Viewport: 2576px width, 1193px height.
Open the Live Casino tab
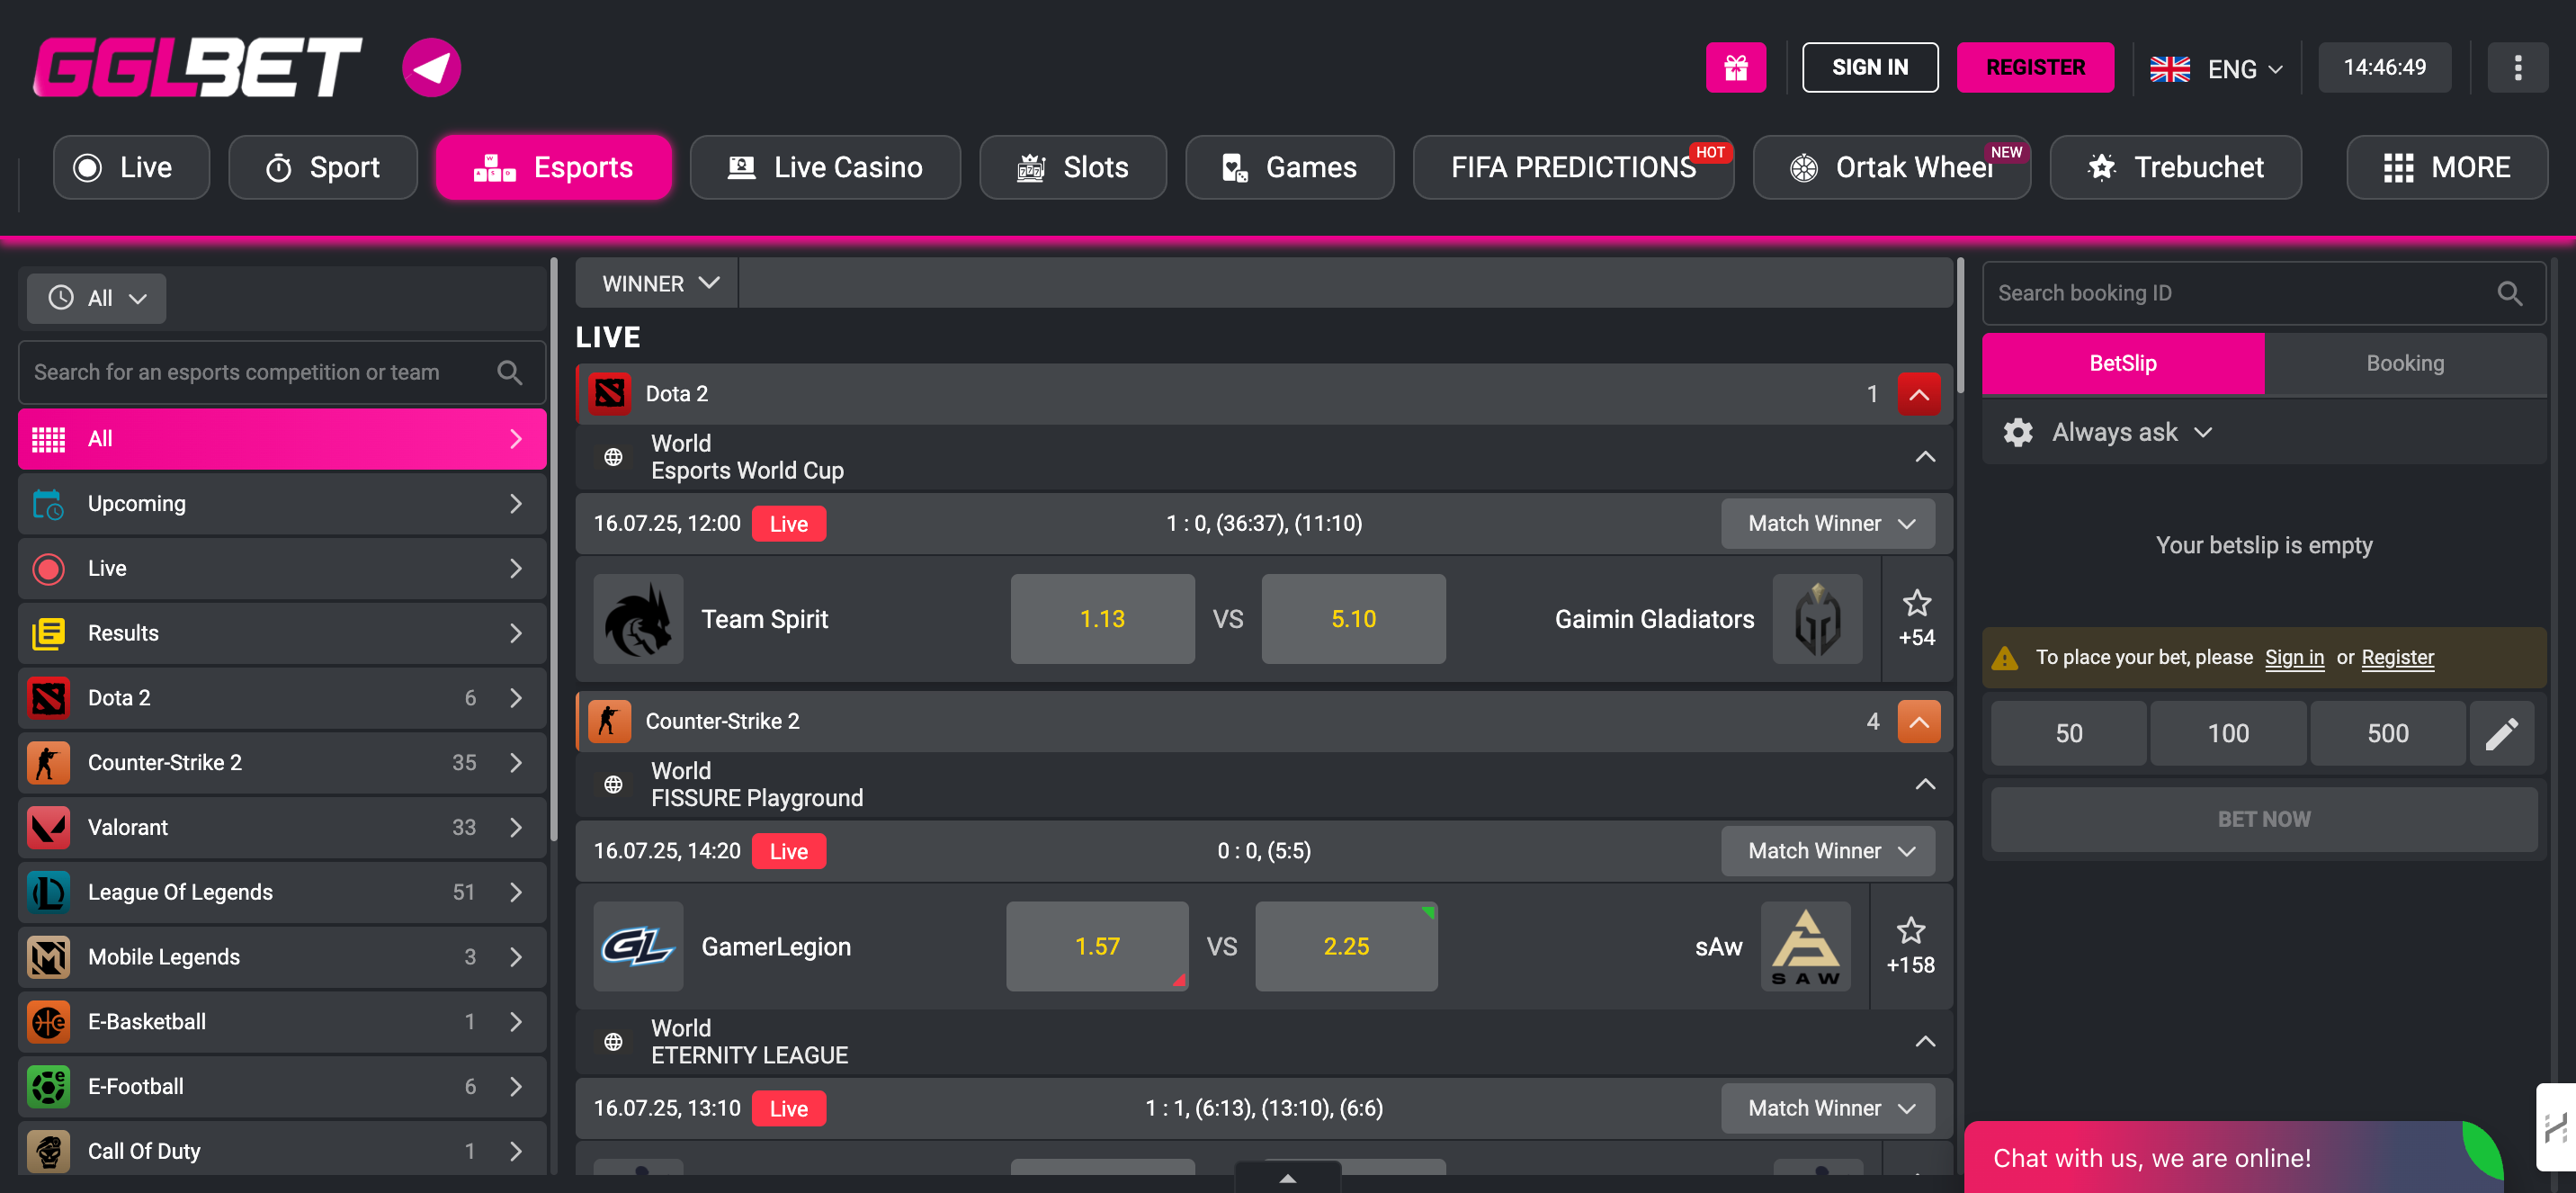point(825,167)
